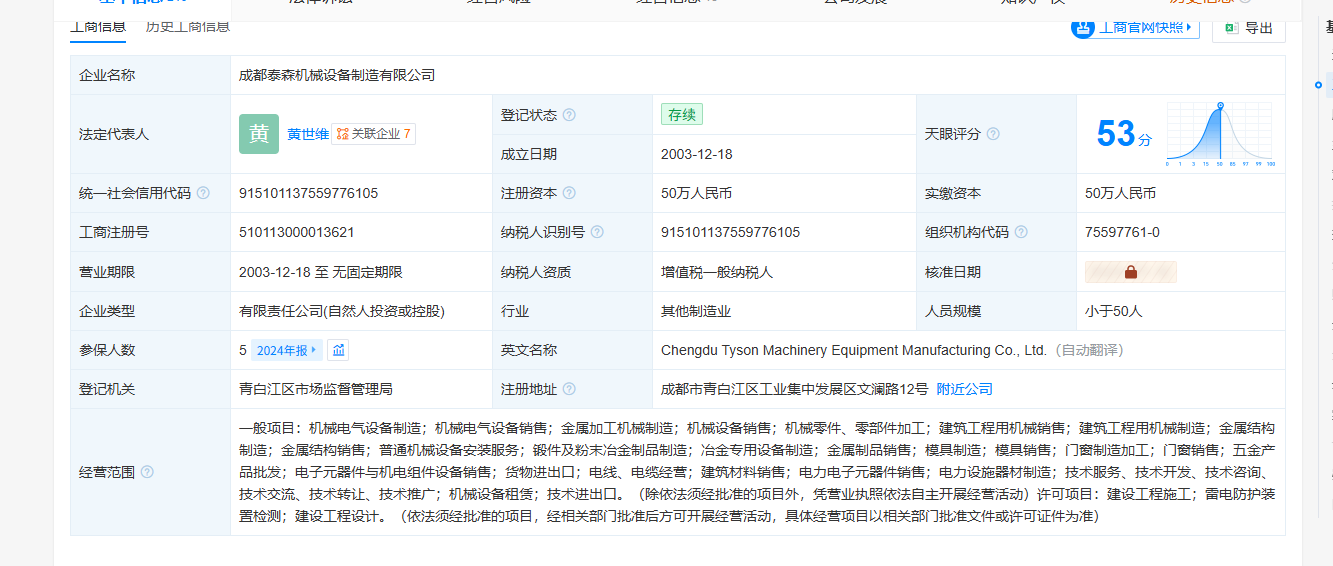Expand the 2024年报 dropdown
The height and width of the screenshot is (566, 1333).
tap(287, 350)
